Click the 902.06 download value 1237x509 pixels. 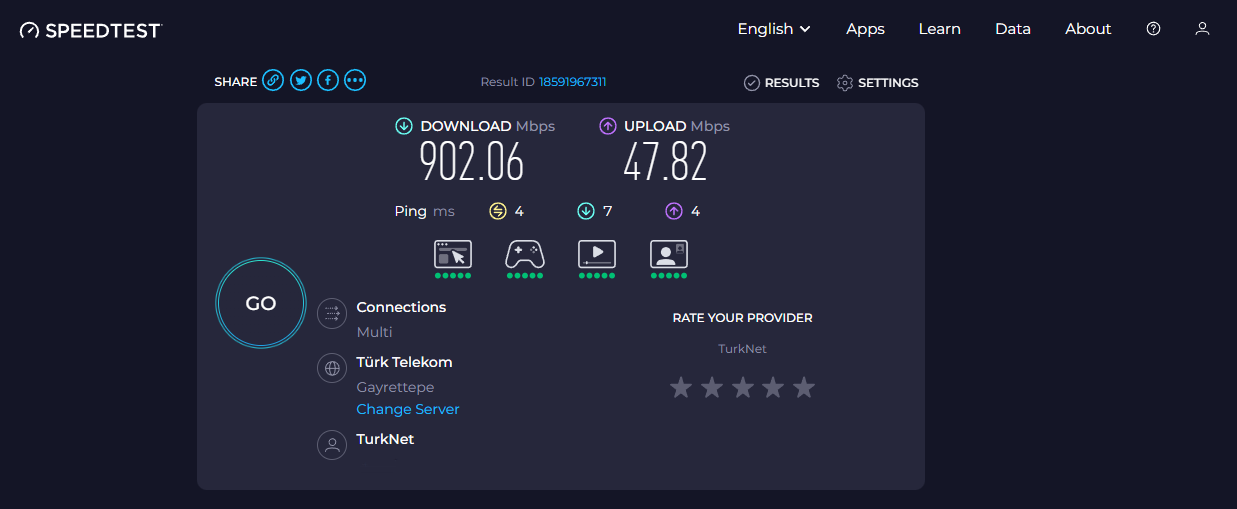(471, 161)
